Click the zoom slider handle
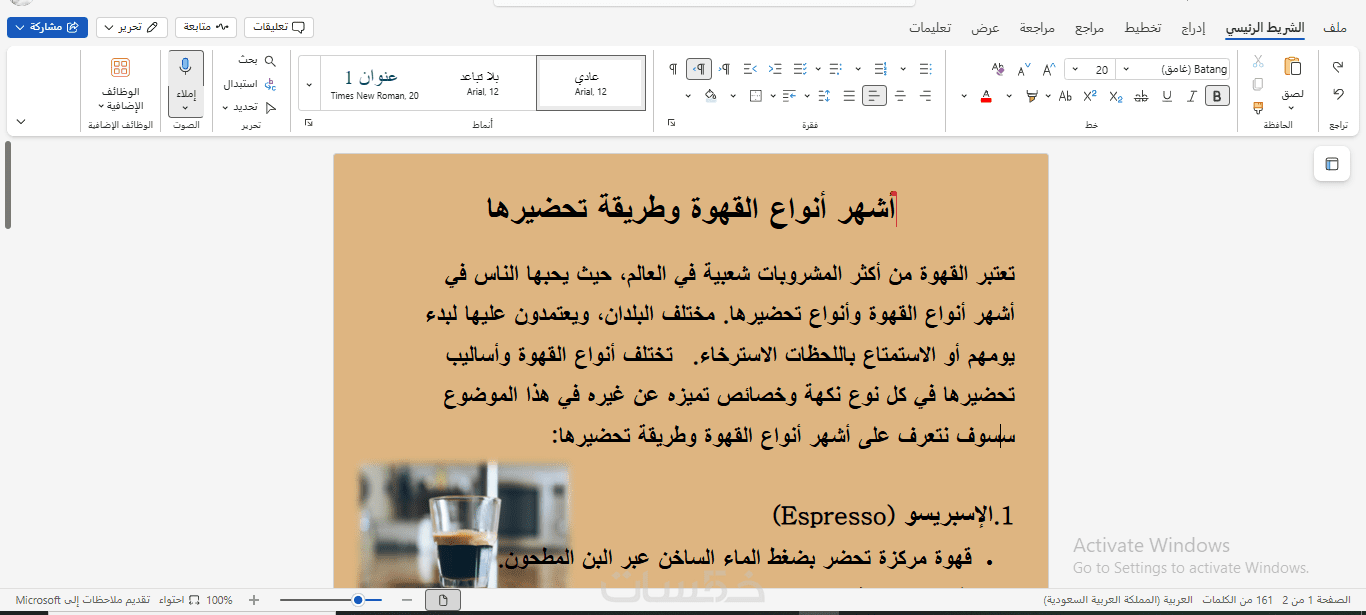 (358, 600)
